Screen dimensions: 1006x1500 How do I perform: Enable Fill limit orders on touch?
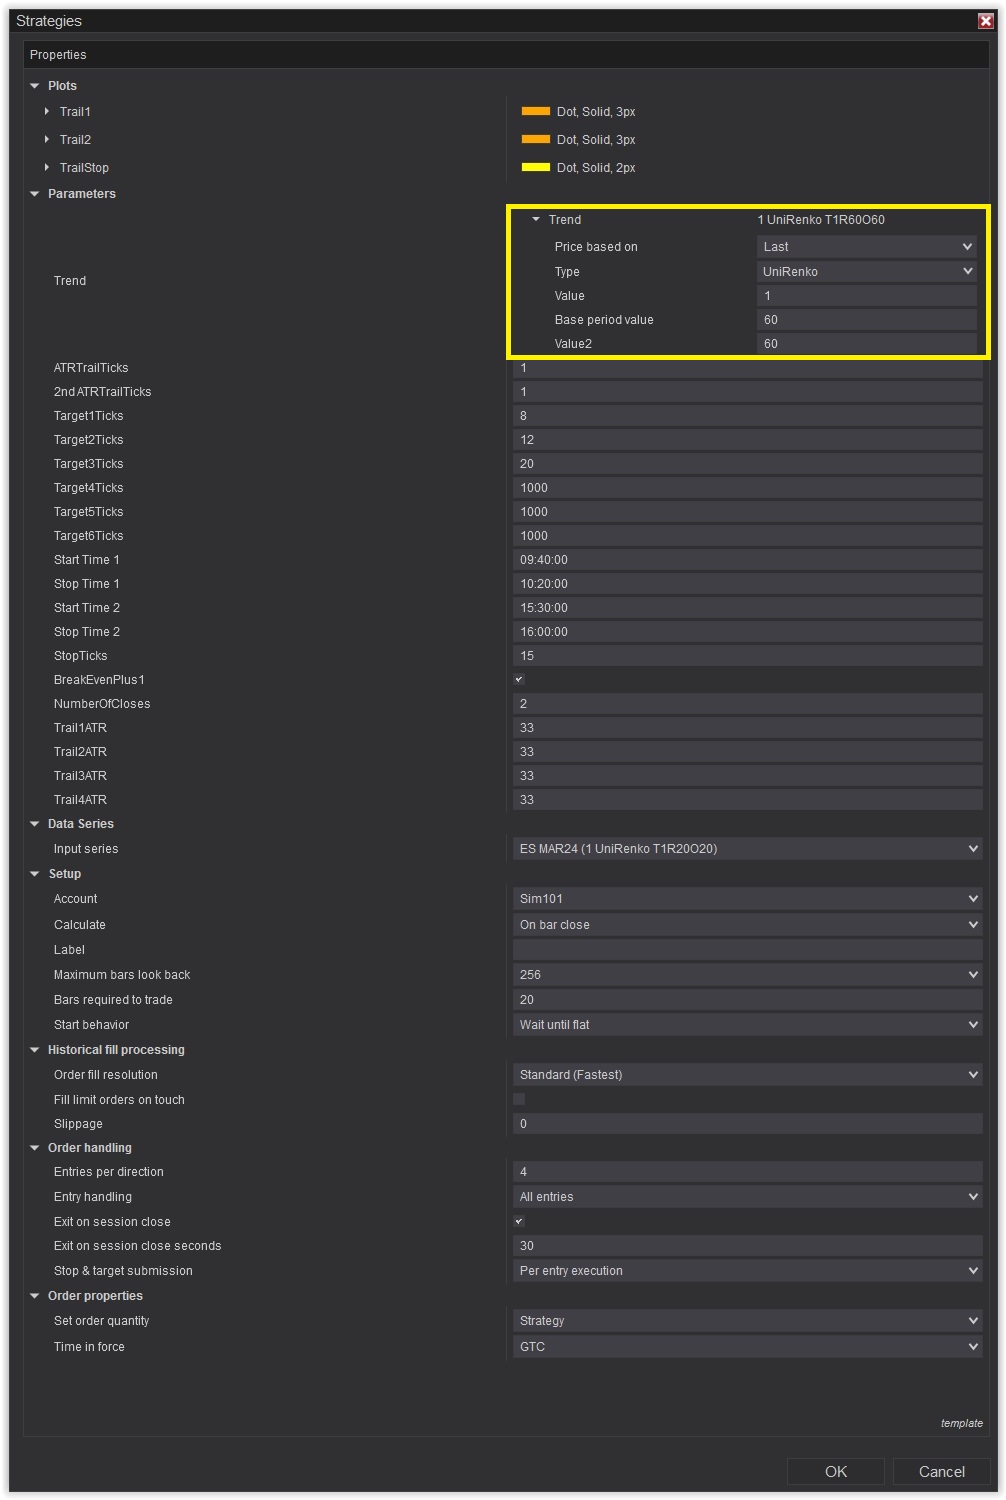519,1099
